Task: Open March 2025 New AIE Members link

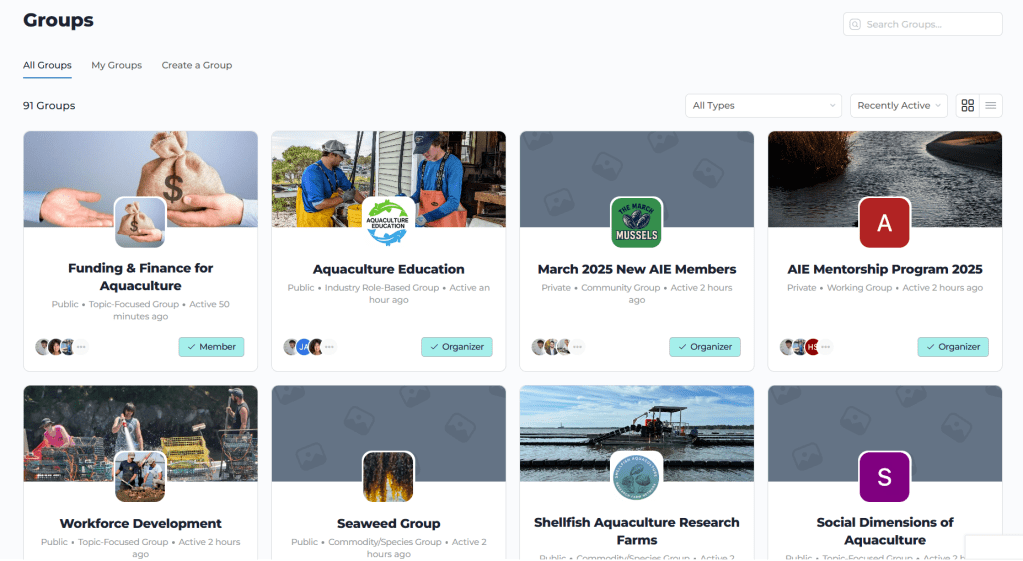Action: pos(636,269)
